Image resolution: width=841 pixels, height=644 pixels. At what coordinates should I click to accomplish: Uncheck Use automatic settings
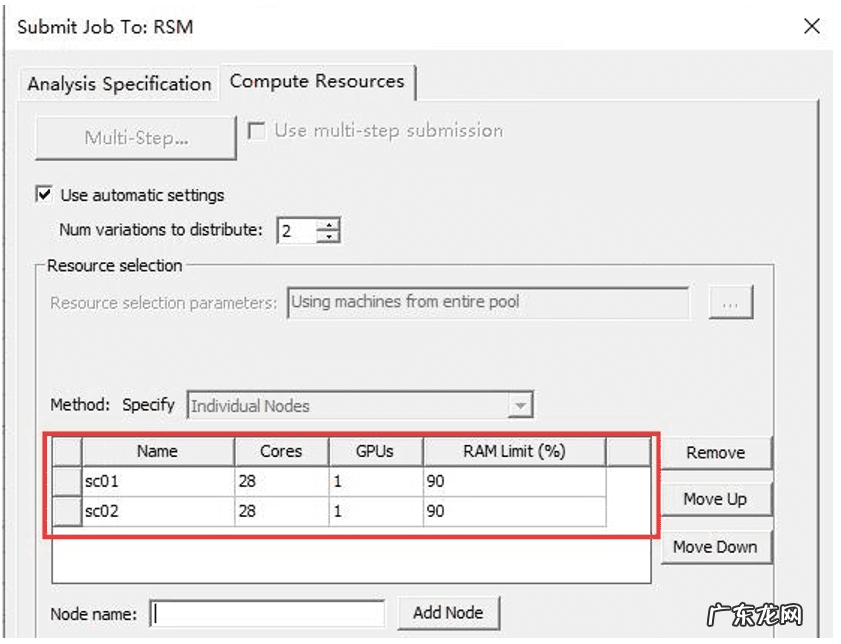point(45,195)
